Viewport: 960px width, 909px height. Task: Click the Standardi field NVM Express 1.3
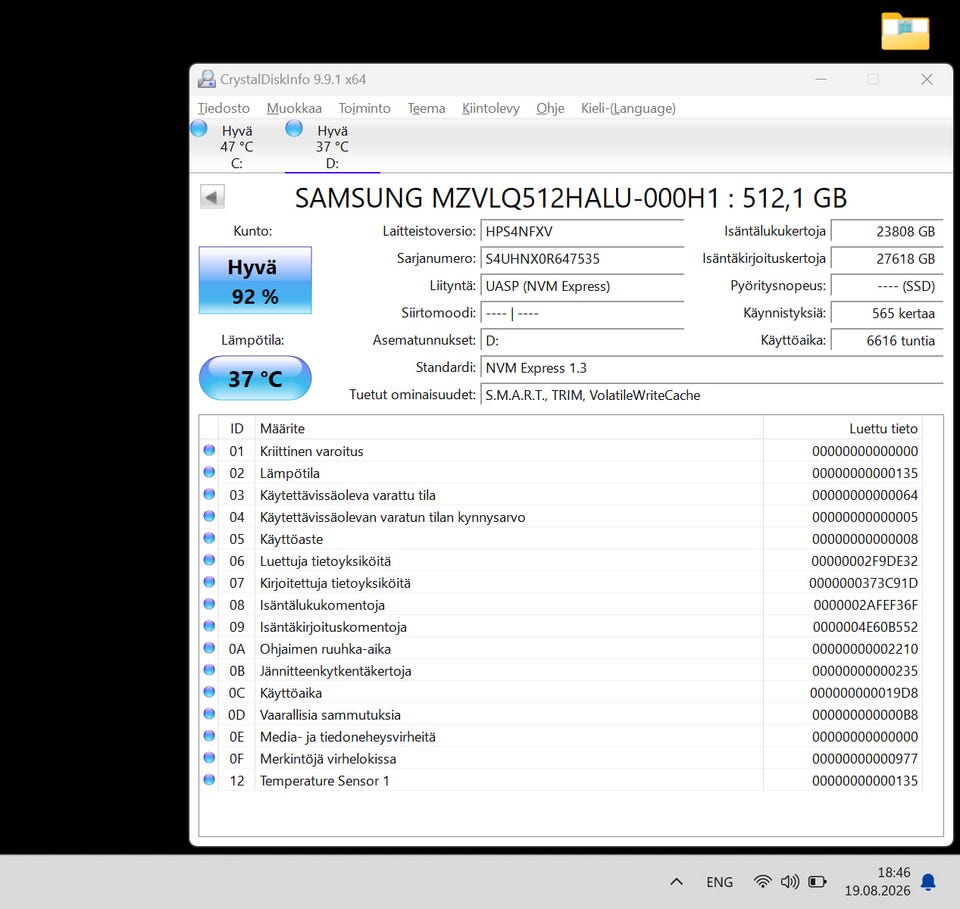click(x=712, y=368)
